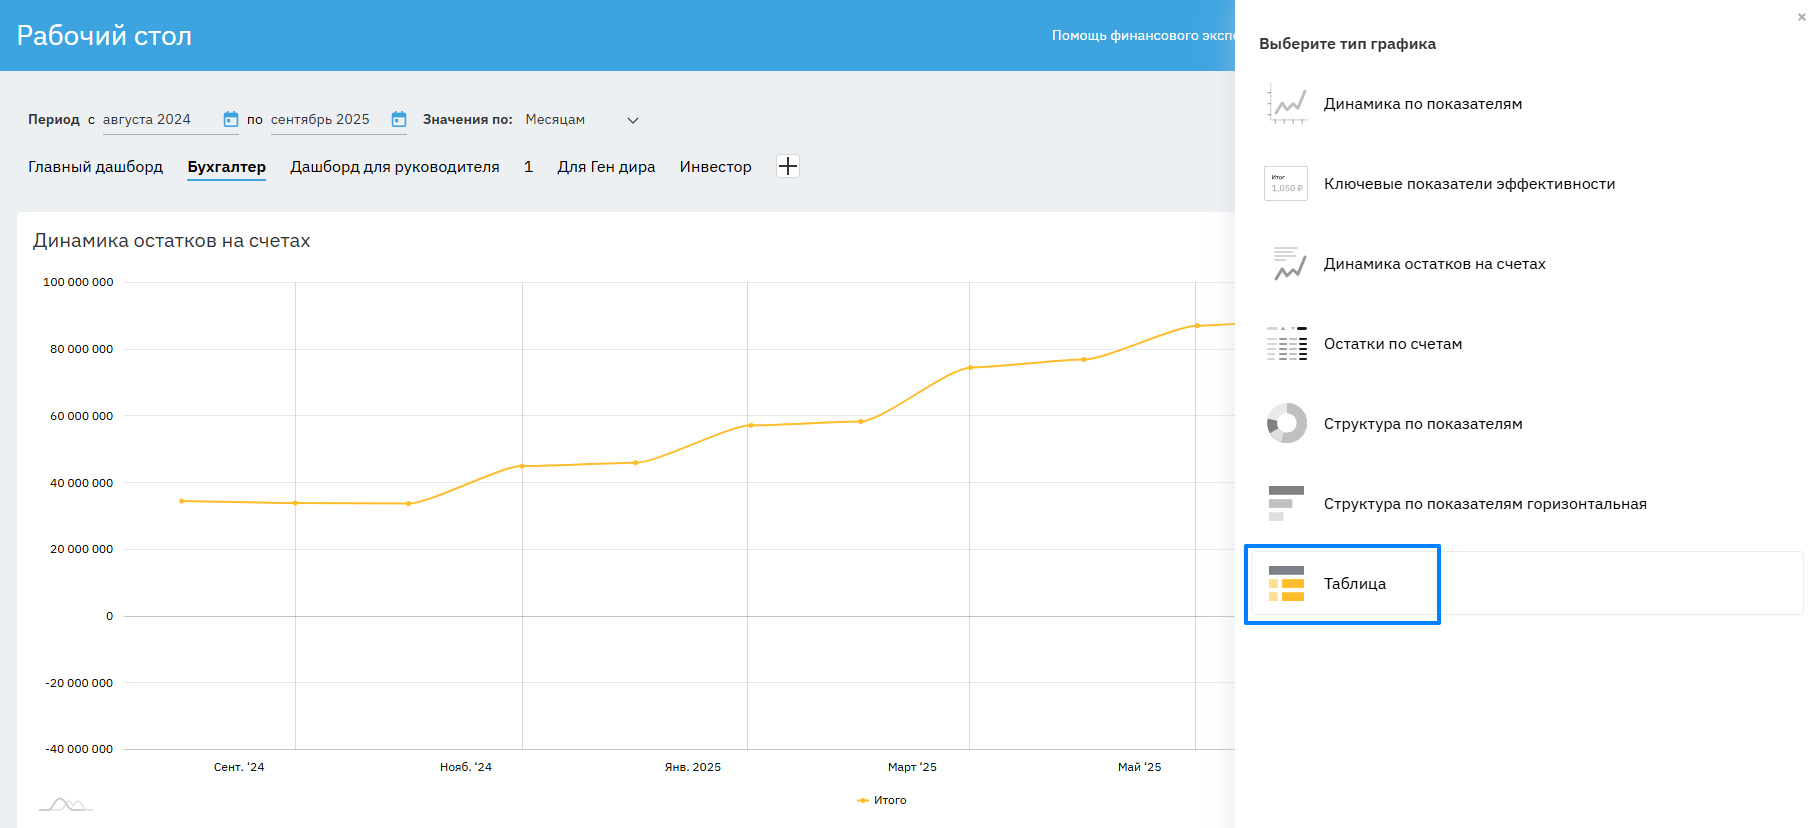Expand the Месяцам values dropdown
Viewport: 1817px width, 828px height.
(x=580, y=120)
